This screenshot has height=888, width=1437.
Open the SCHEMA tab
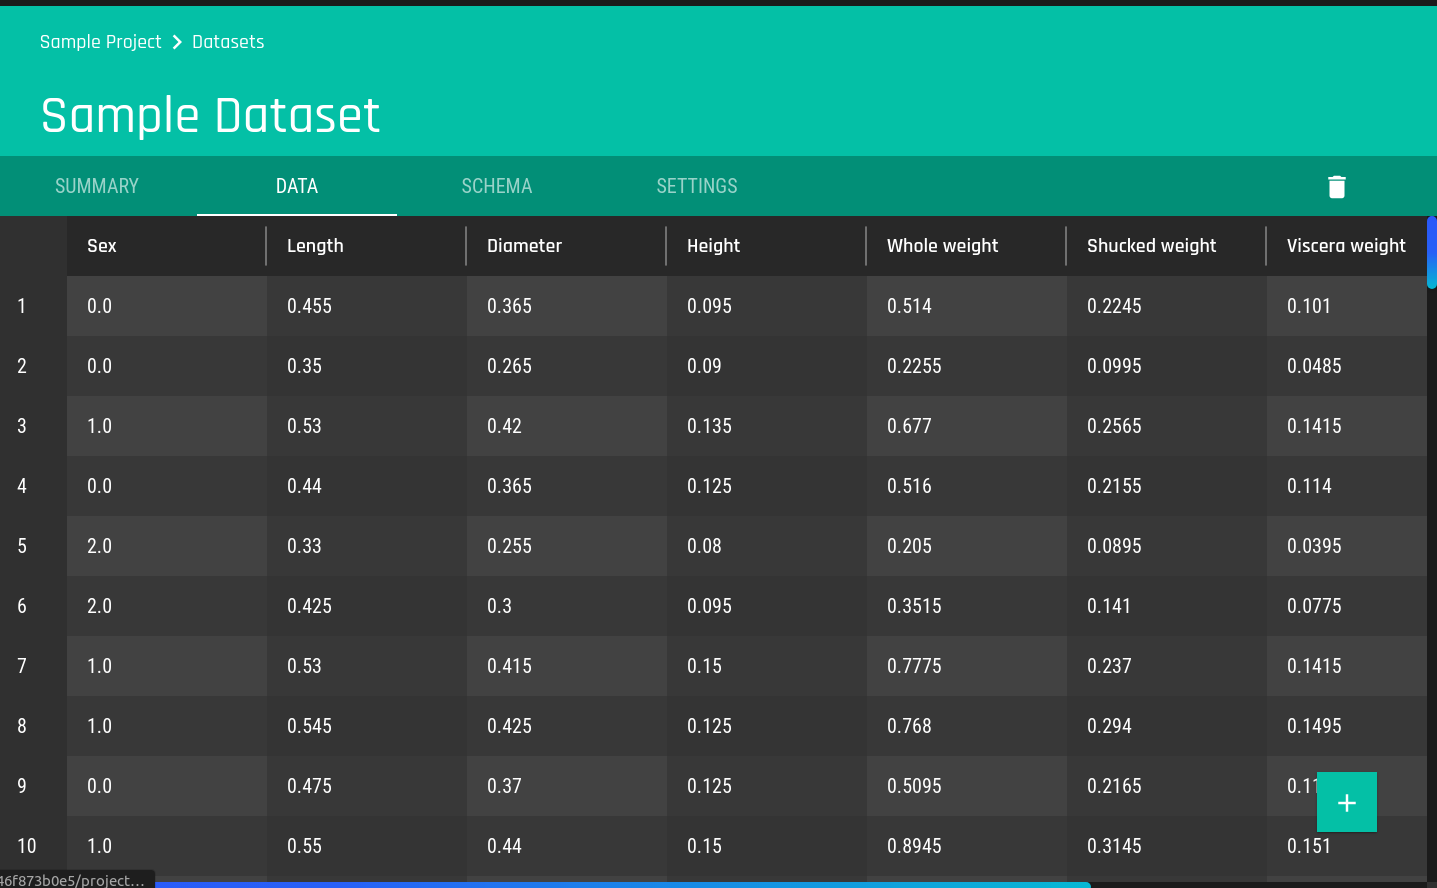click(x=496, y=186)
